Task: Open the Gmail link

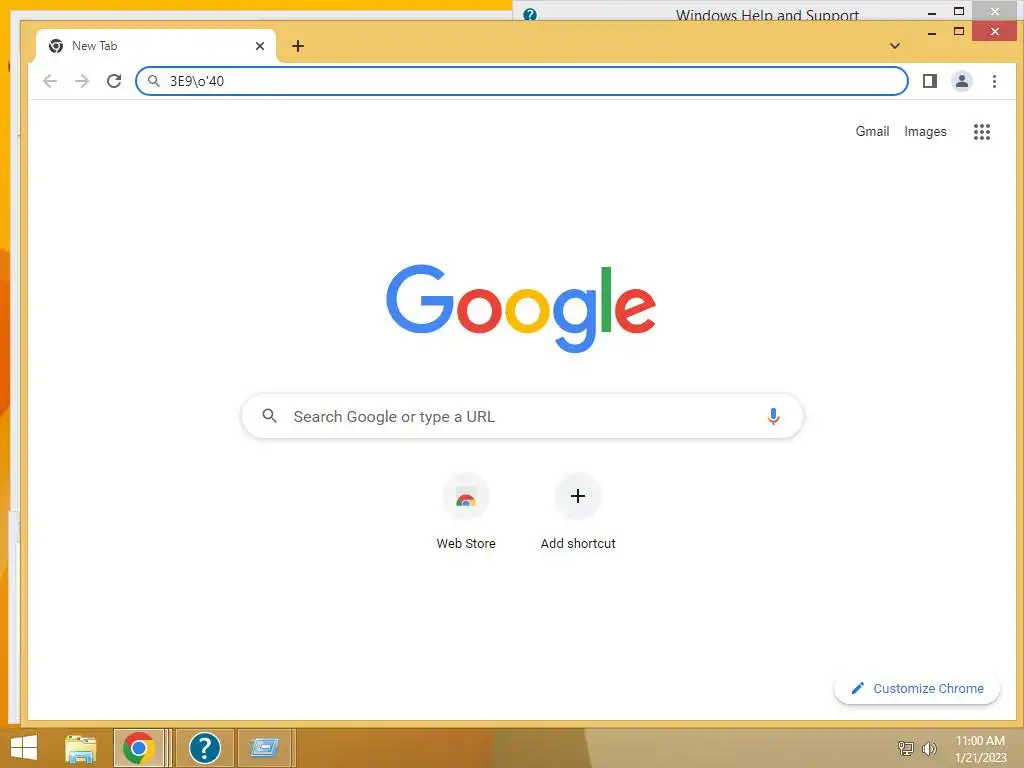Action: pyautogui.click(x=872, y=131)
